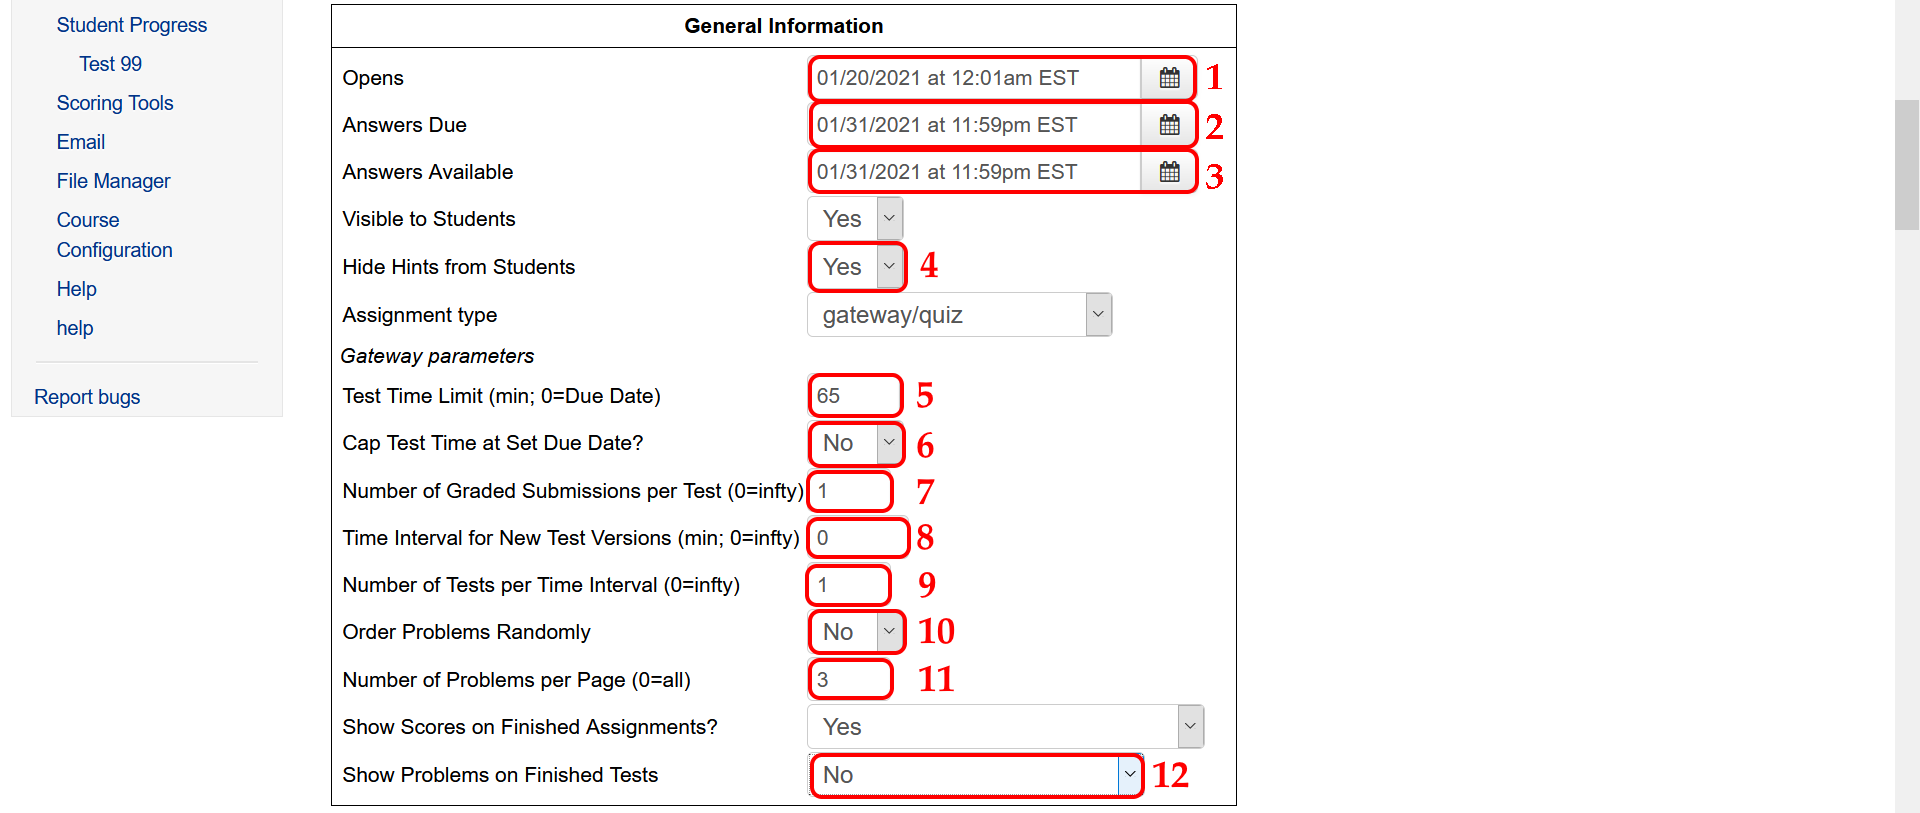
Task: Expand Show Scores on Finished Assignments dropdown
Action: click(1006, 727)
